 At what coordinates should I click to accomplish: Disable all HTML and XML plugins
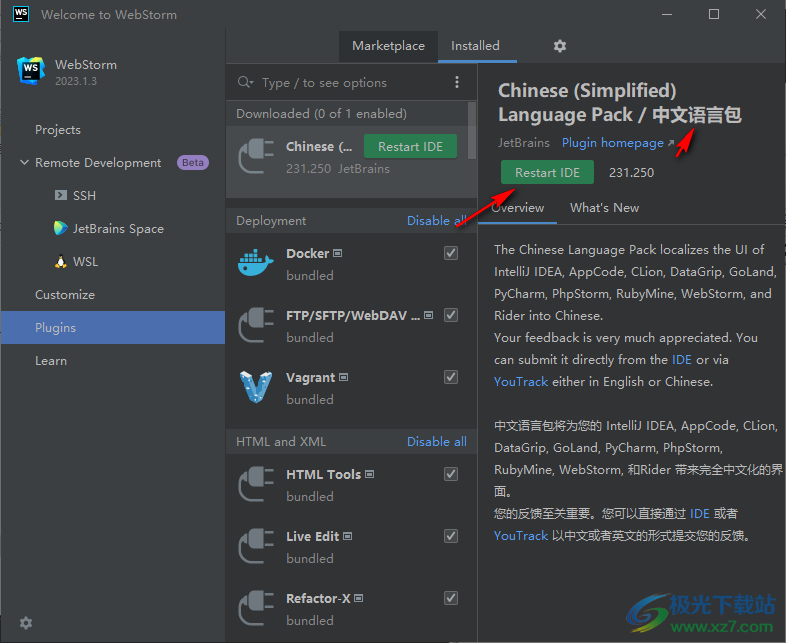pos(436,442)
